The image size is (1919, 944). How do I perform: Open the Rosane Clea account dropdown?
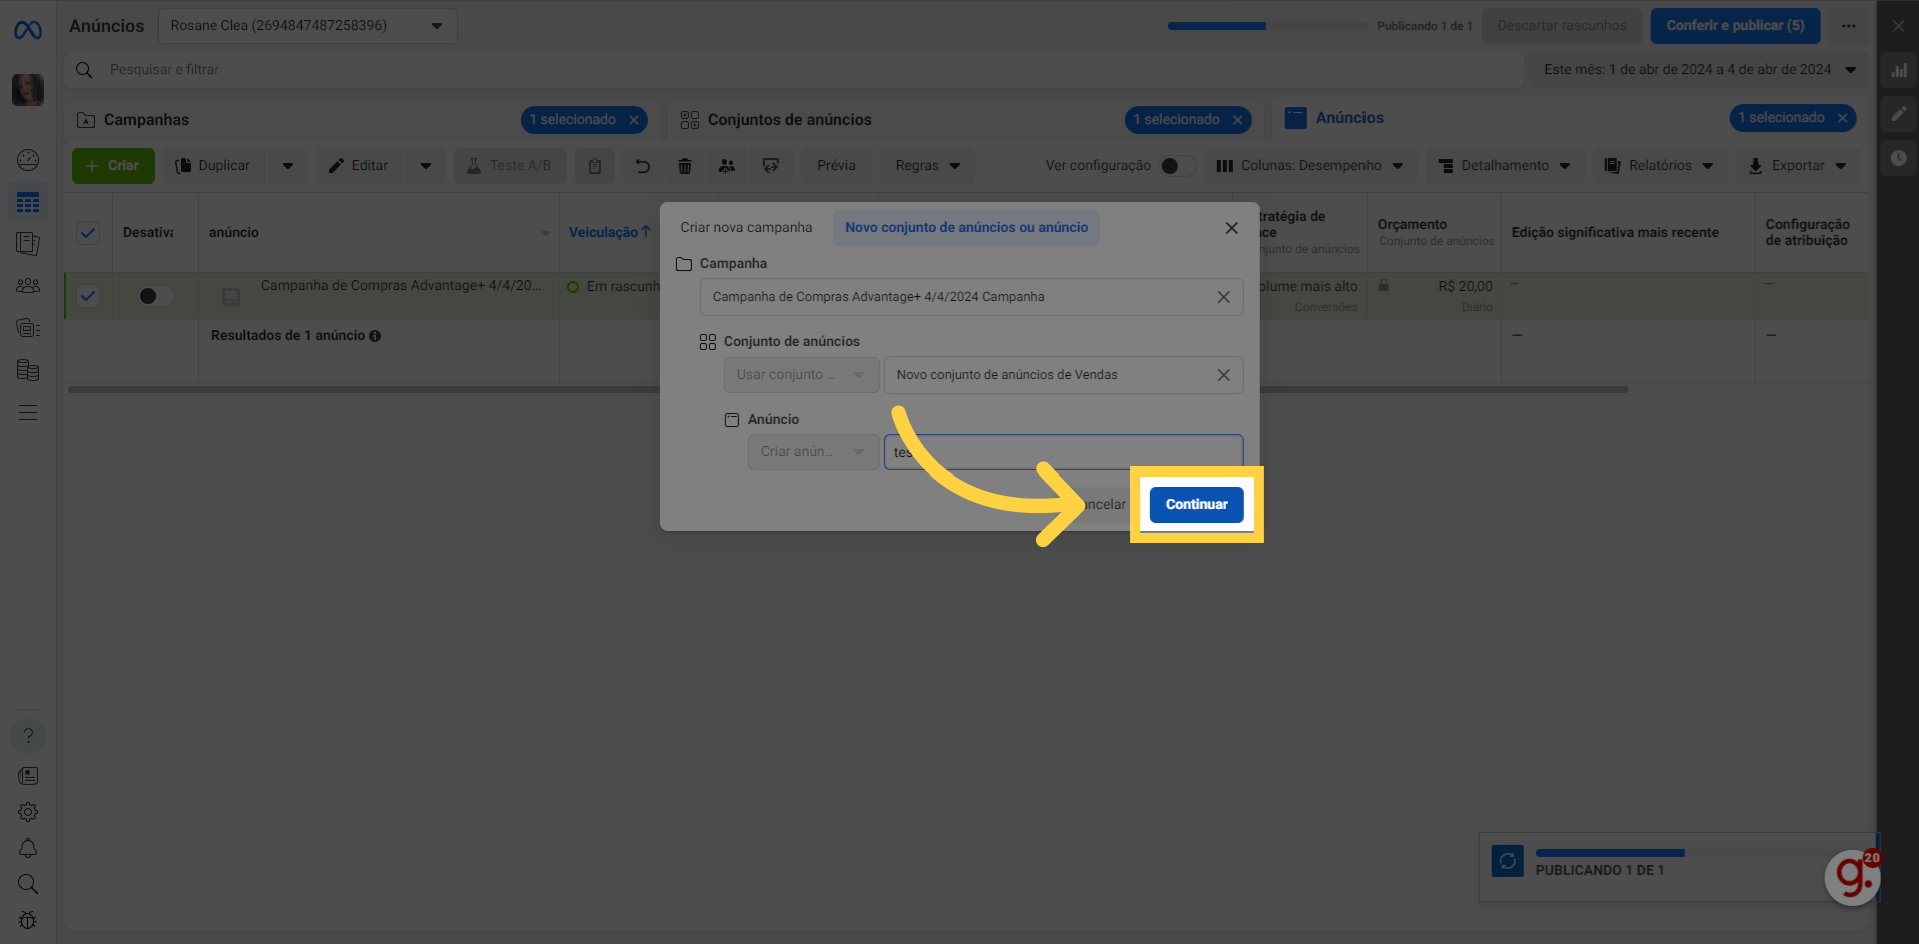tap(307, 26)
